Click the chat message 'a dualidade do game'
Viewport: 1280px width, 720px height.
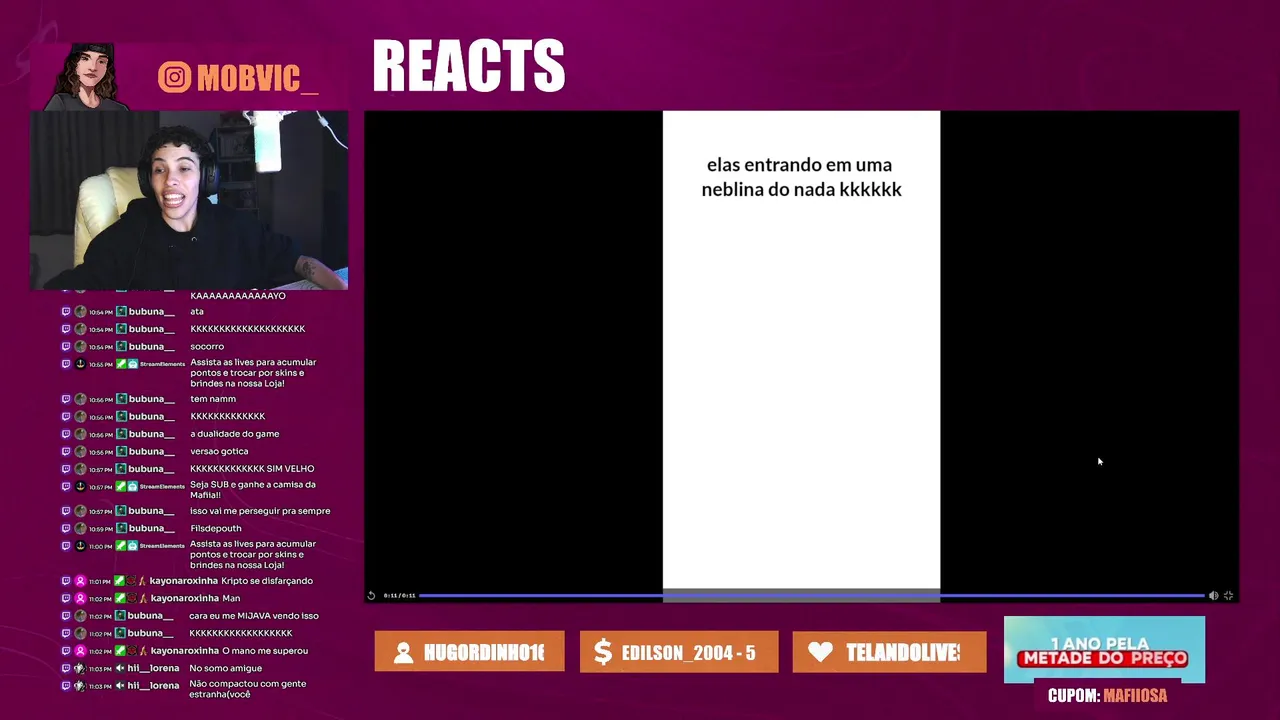click(235, 434)
